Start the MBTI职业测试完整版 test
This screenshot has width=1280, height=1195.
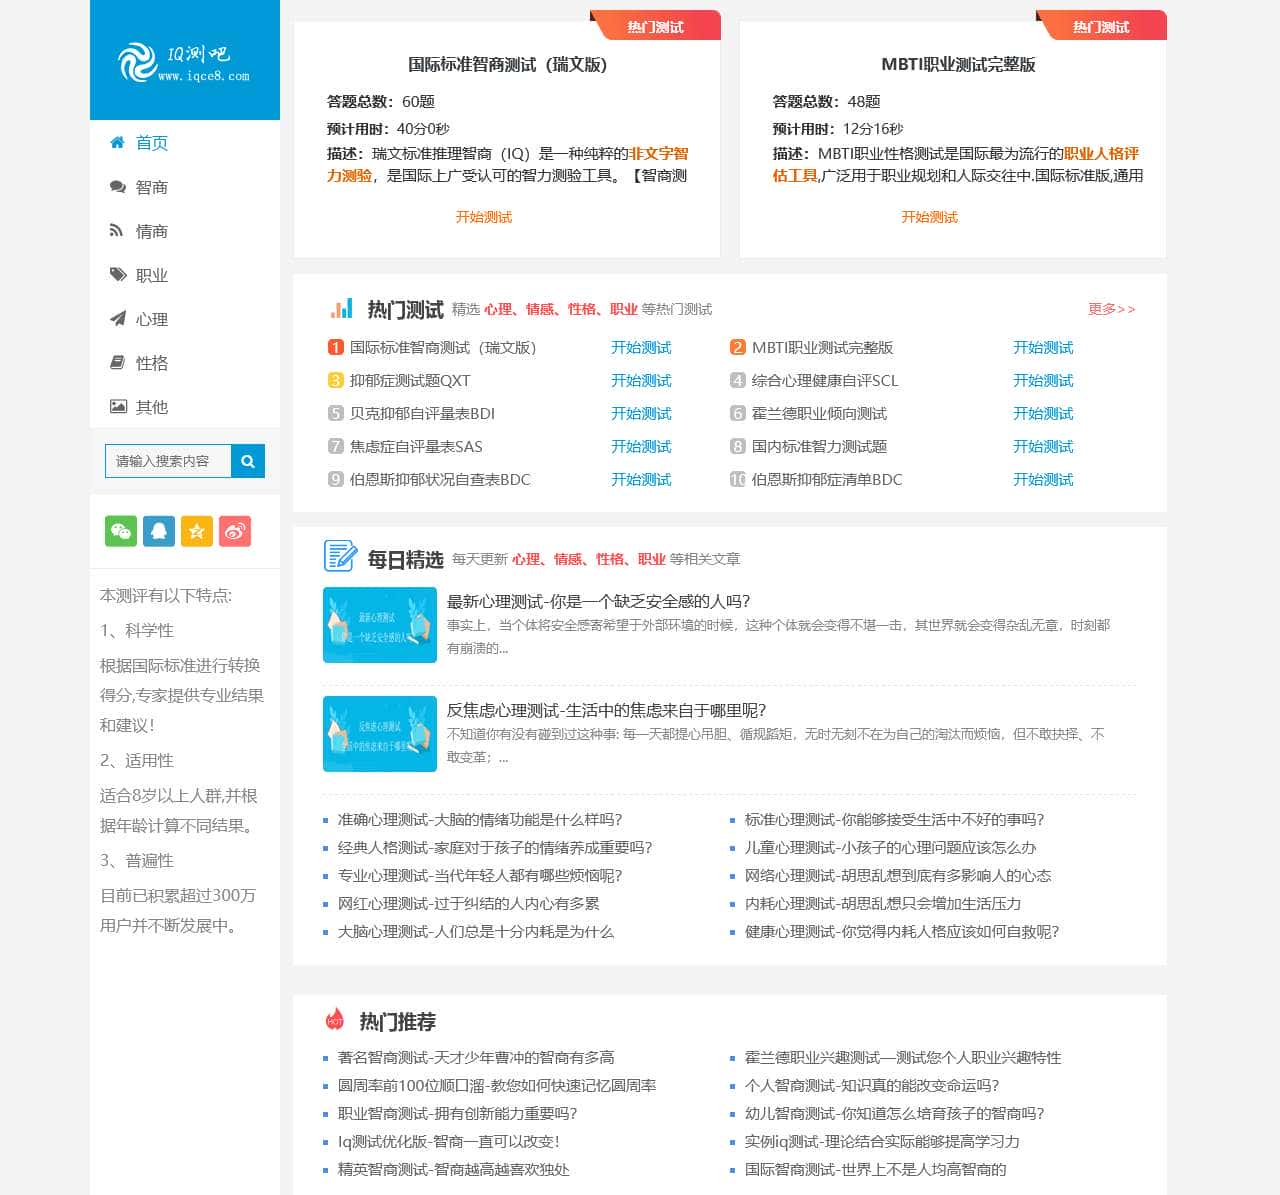coord(929,217)
